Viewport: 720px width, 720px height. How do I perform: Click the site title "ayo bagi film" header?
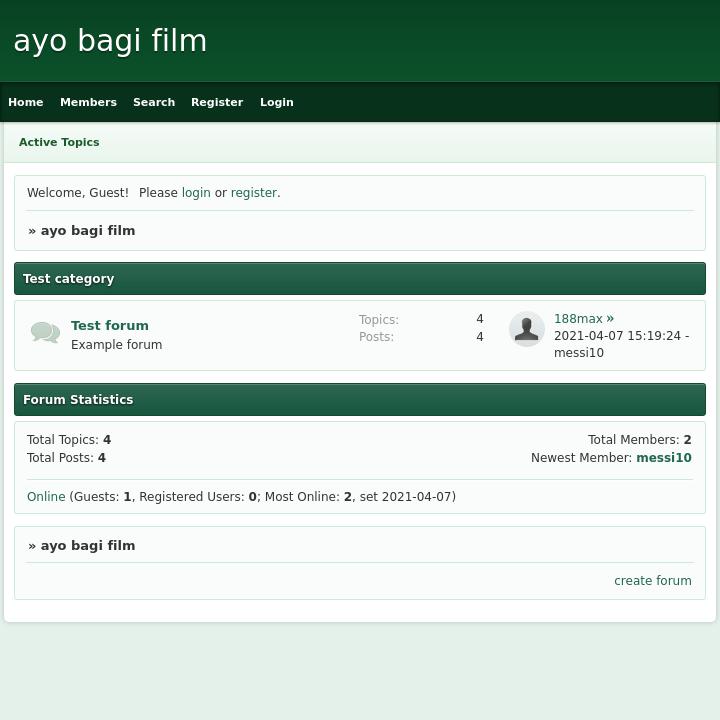click(x=110, y=41)
